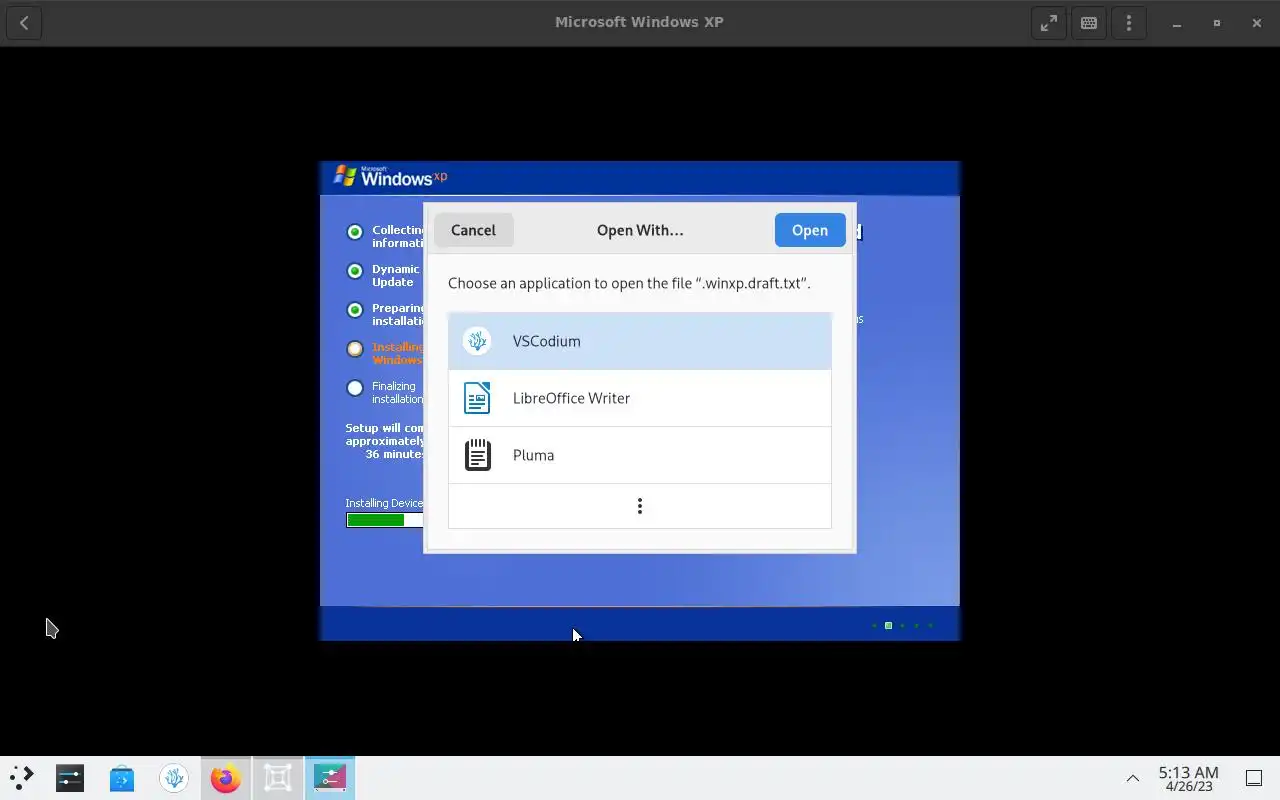The width and height of the screenshot is (1280, 800).
Task: Select LibreOffice Writer in the application list
Action: coord(640,398)
